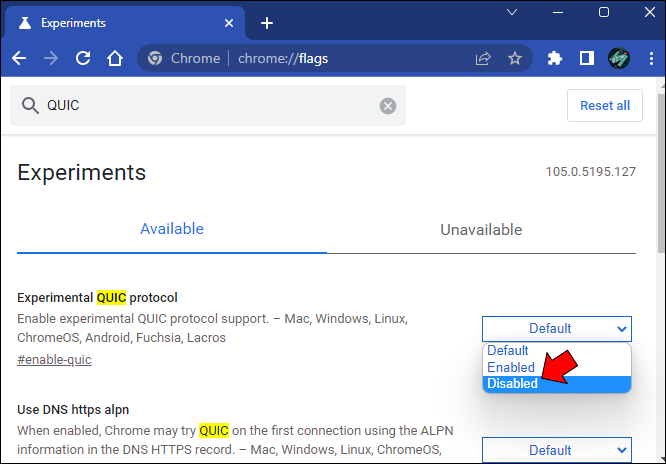Screen dimensions: 666x464
Task: Switch to the Available tab
Action: coord(172,230)
